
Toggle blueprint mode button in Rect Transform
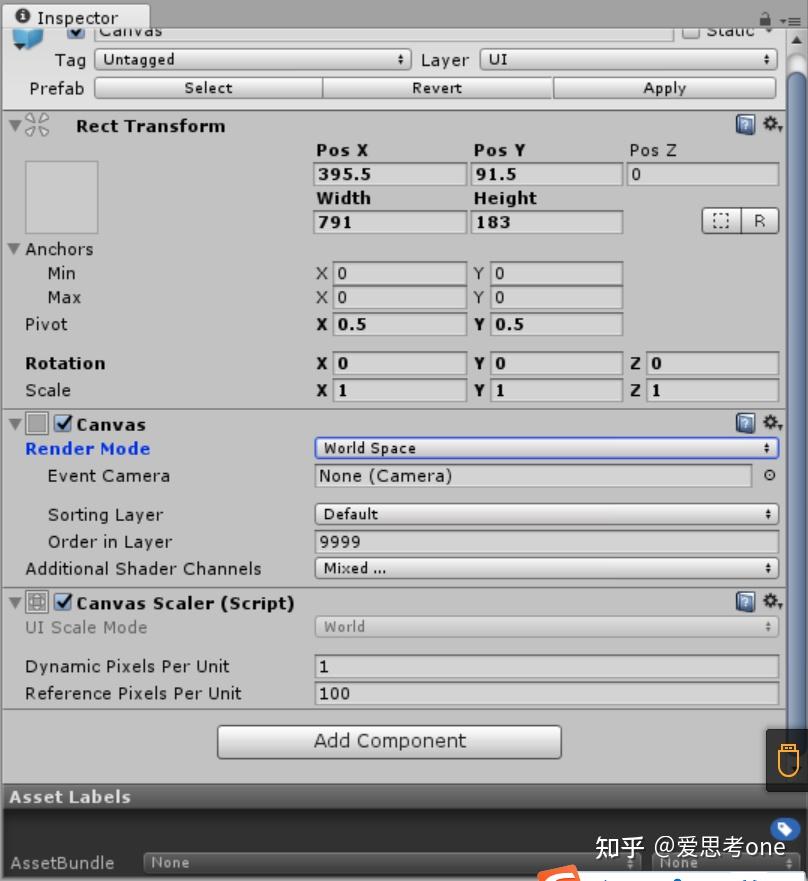(x=721, y=221)
